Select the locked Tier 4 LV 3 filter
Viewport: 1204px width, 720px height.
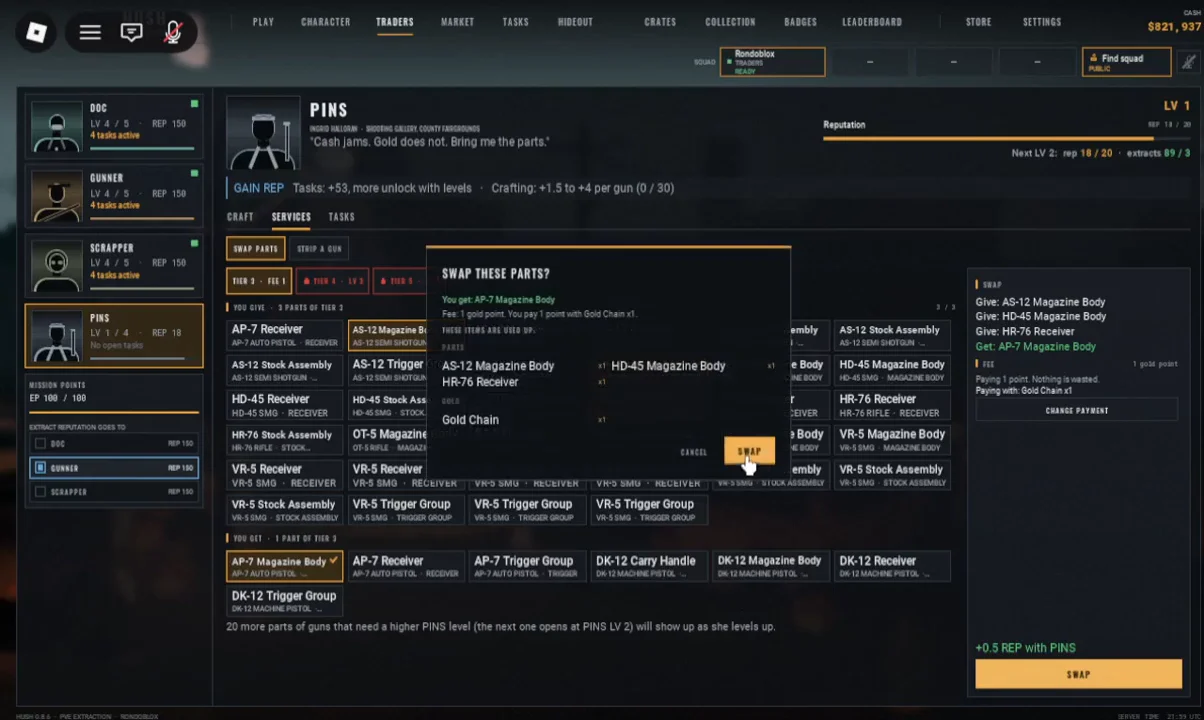[x=332, y=281]
